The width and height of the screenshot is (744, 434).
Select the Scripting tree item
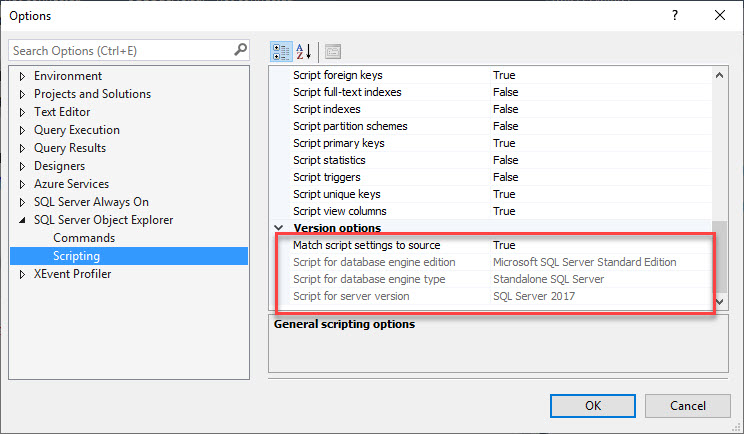[x=76, y=256]
